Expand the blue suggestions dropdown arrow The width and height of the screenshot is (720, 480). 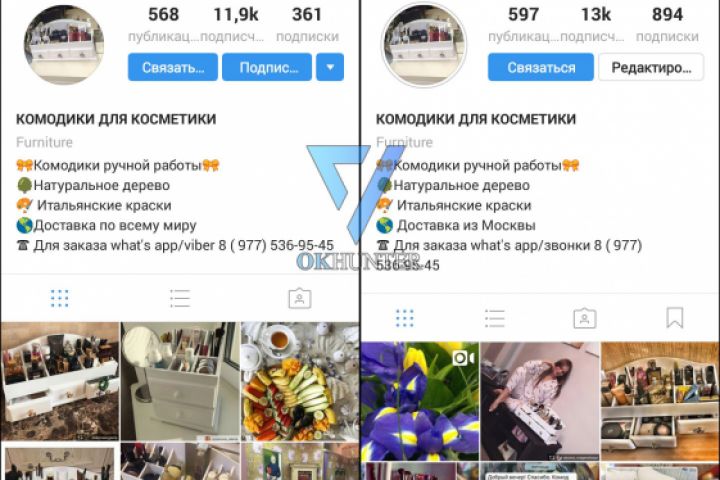[330, 67]
